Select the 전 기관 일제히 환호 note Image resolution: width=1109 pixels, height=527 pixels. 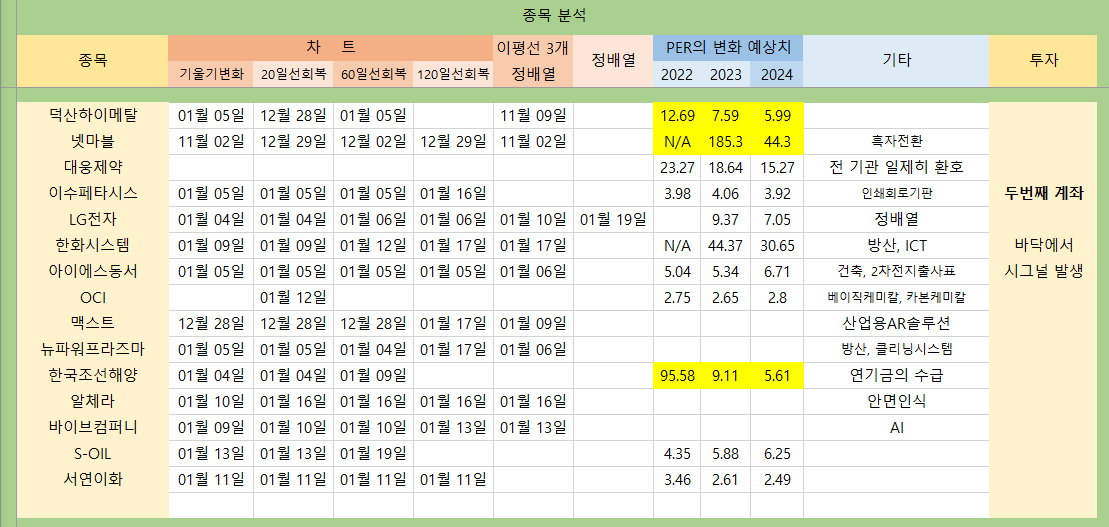(896, 168)
